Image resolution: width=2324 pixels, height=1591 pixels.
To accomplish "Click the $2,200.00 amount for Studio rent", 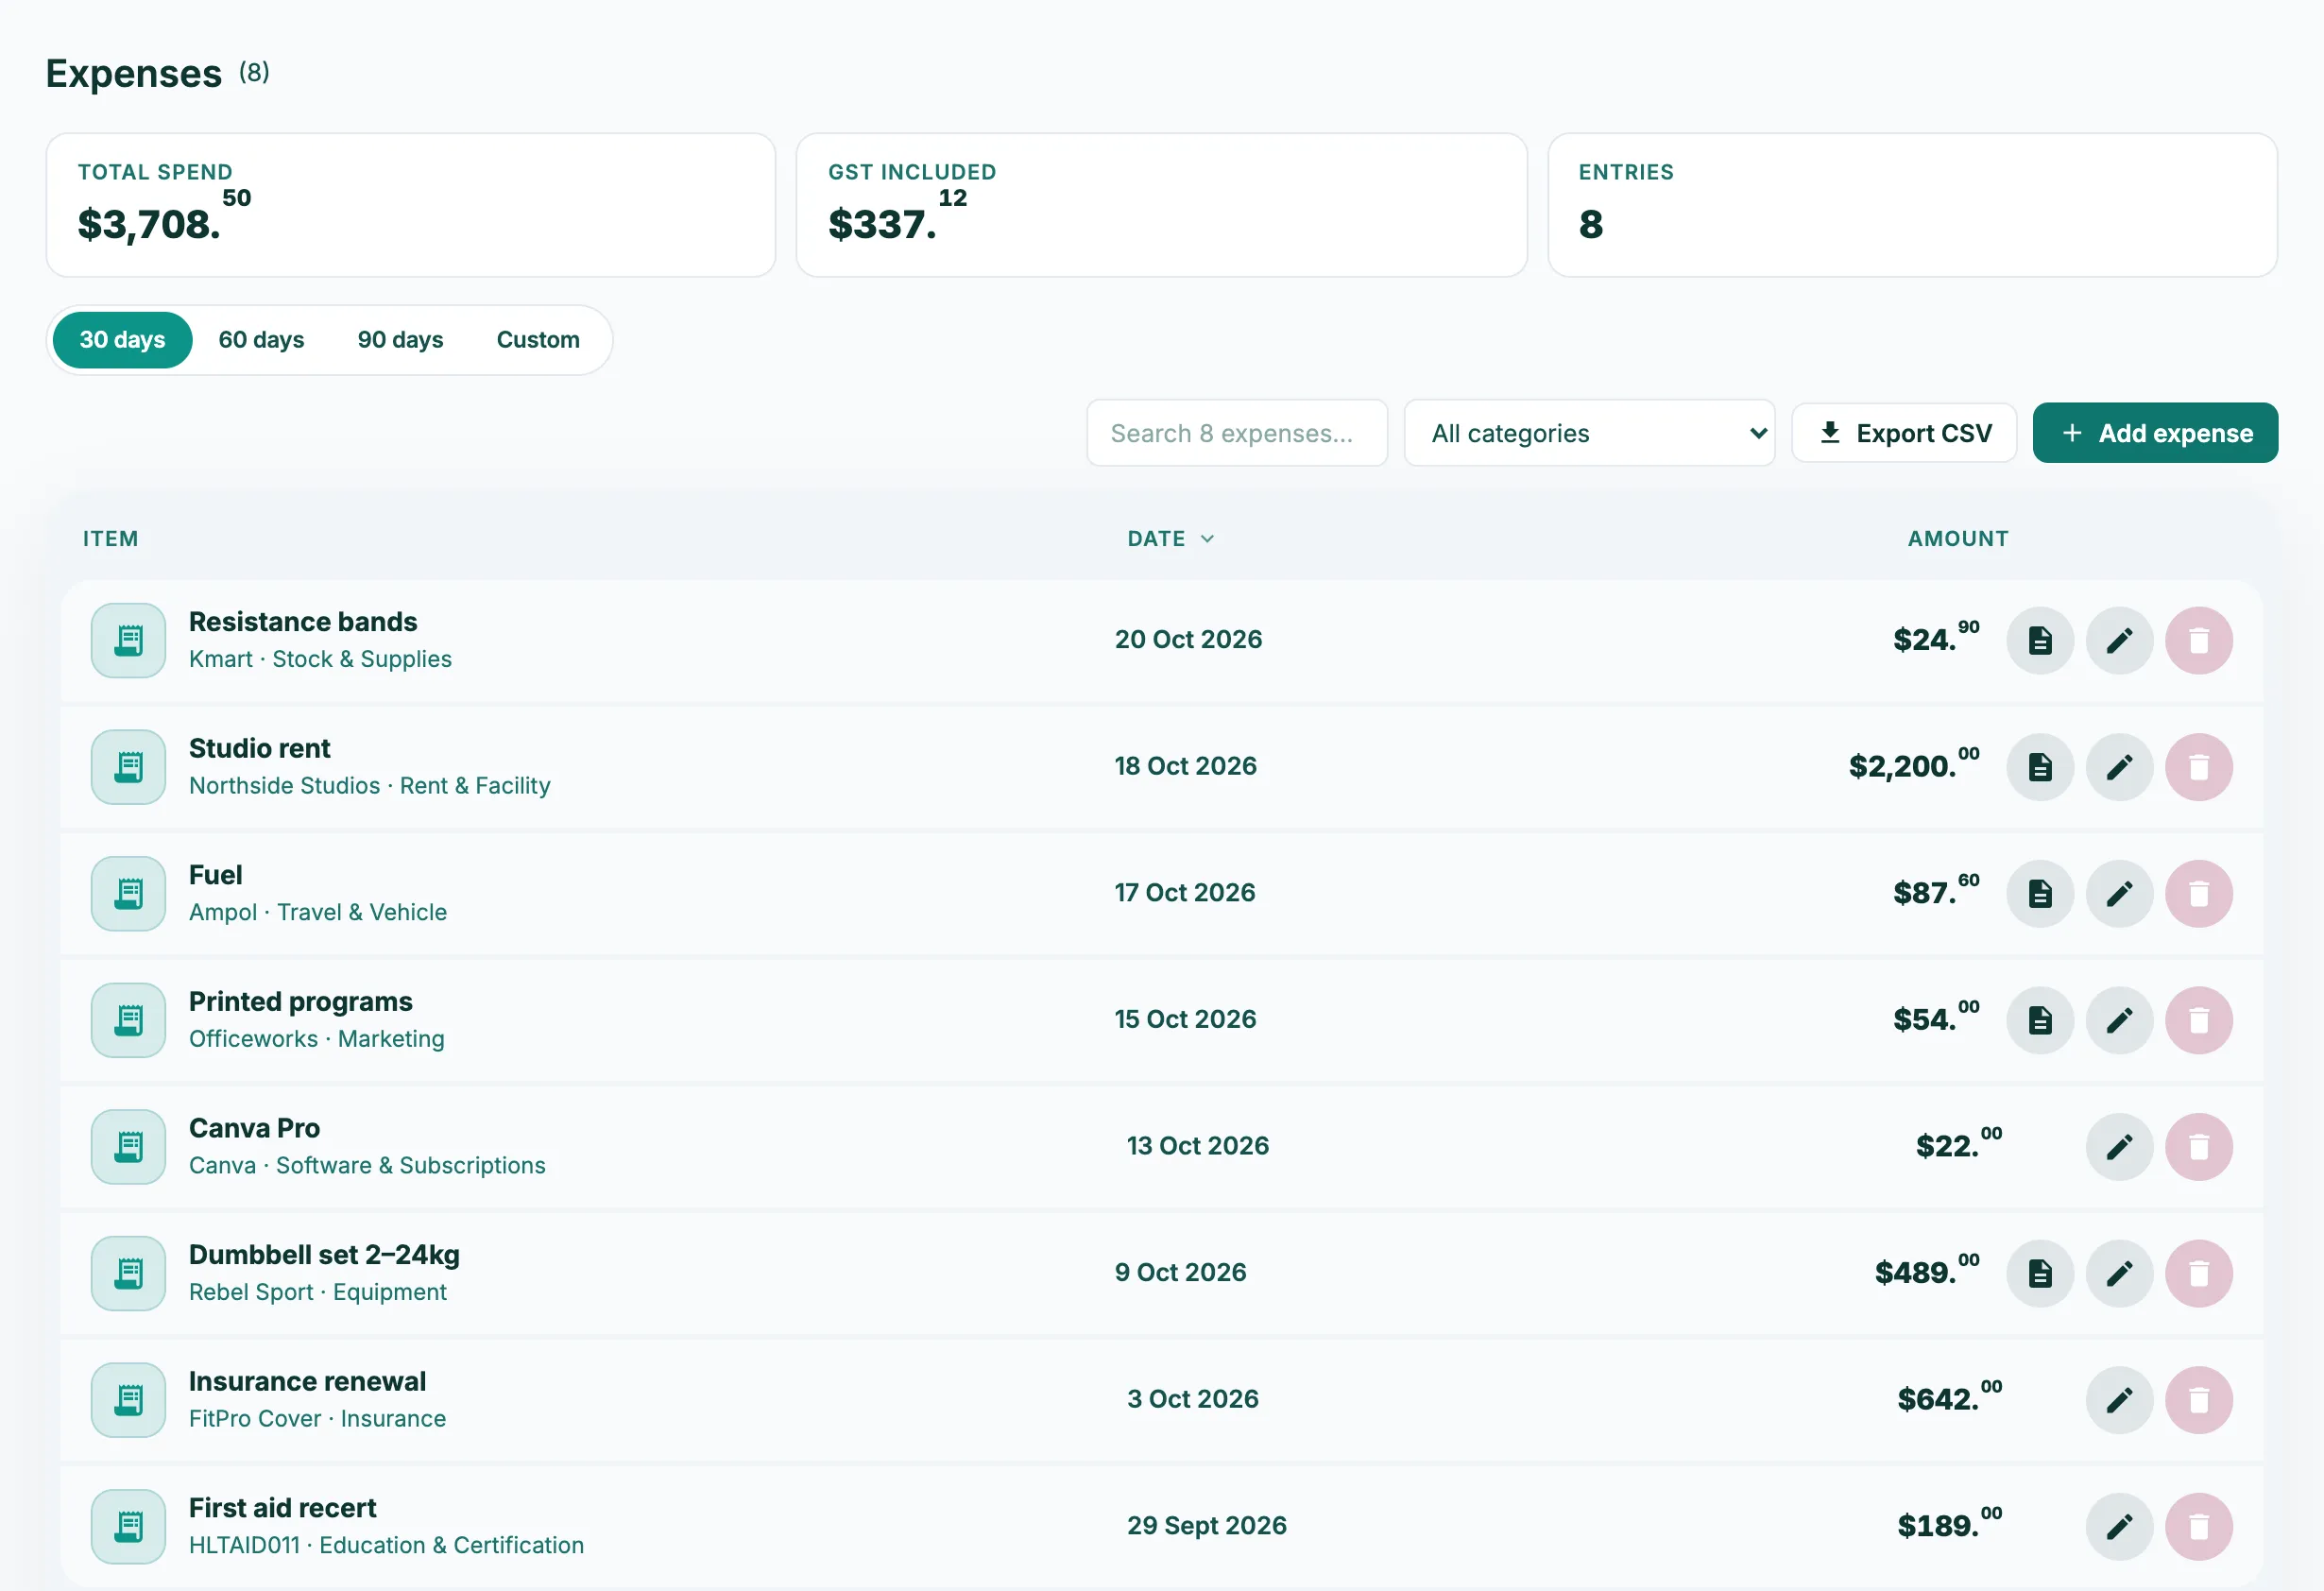I will [x=1913, y=764].
